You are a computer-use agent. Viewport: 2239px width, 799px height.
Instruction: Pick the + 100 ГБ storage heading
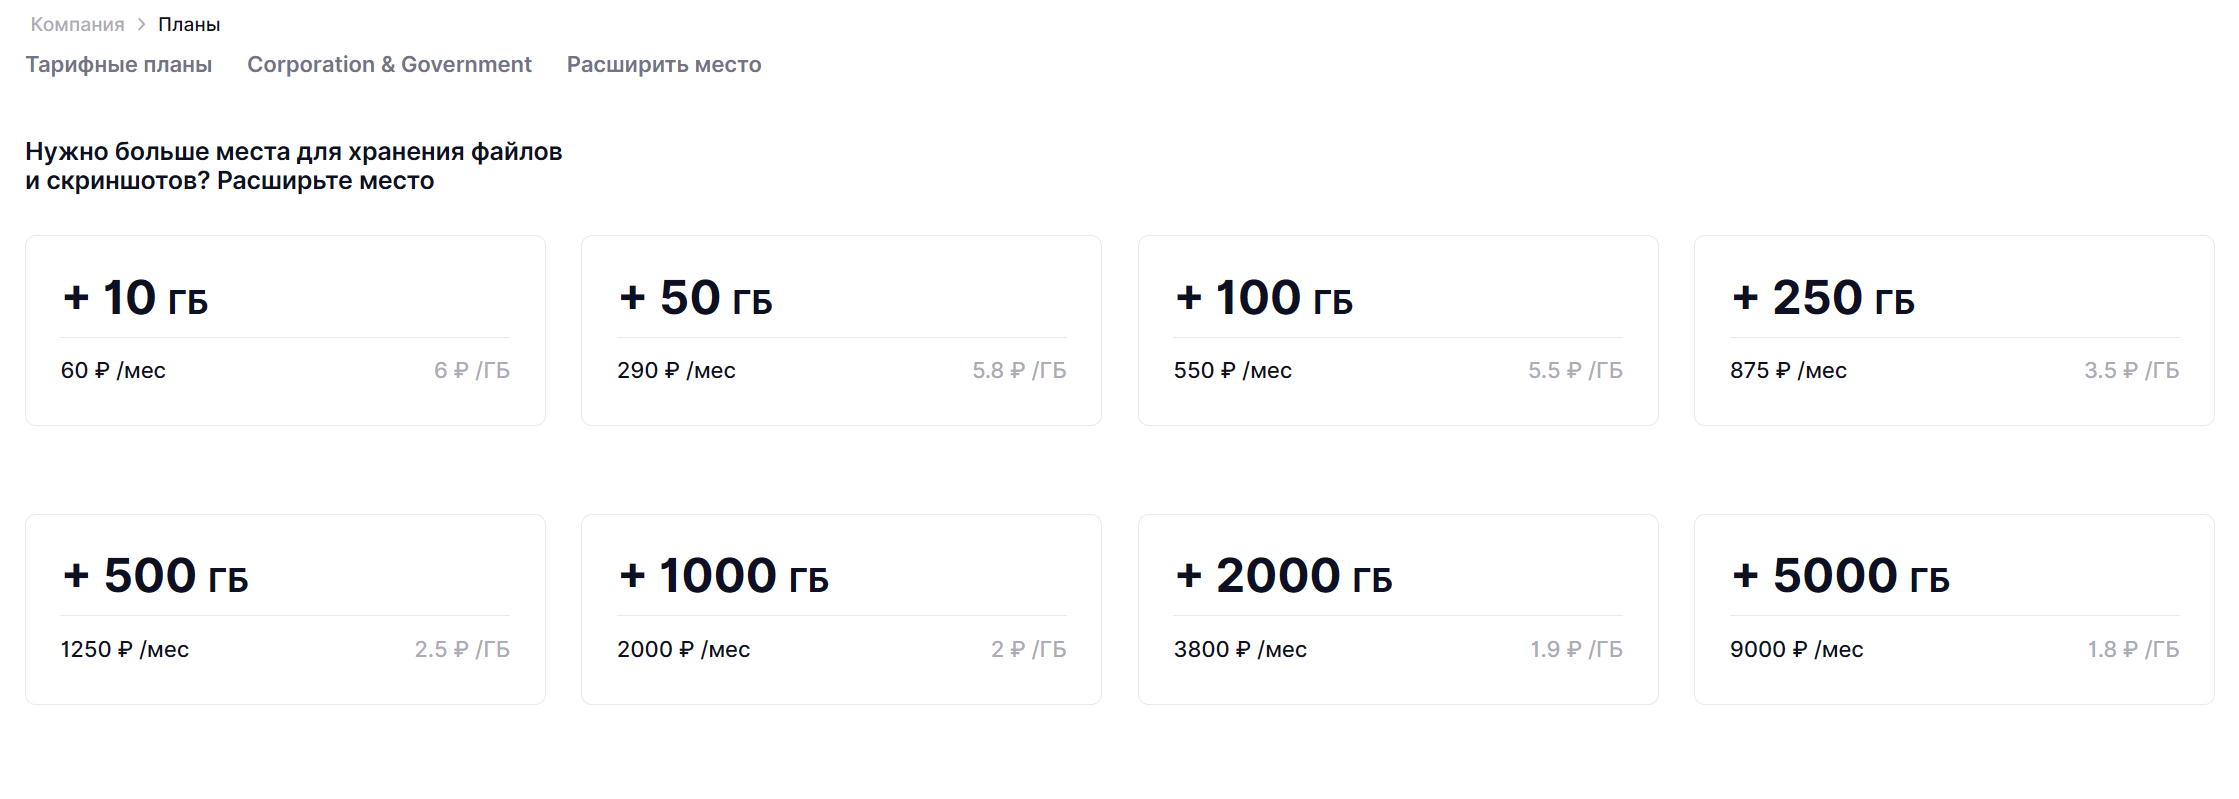click(1264, 298)
